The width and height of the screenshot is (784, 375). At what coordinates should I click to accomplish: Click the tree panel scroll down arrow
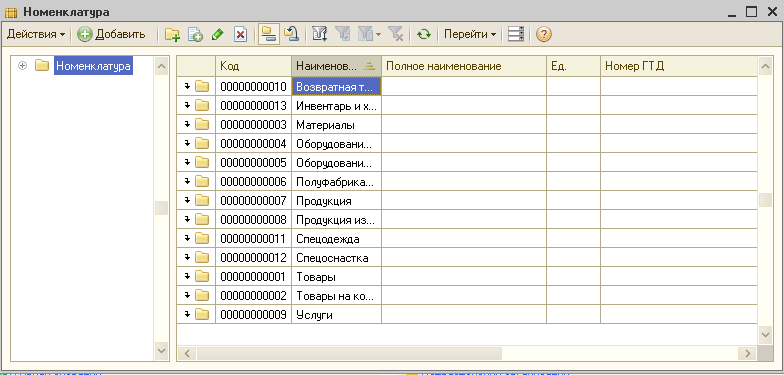tap(162, 350)
